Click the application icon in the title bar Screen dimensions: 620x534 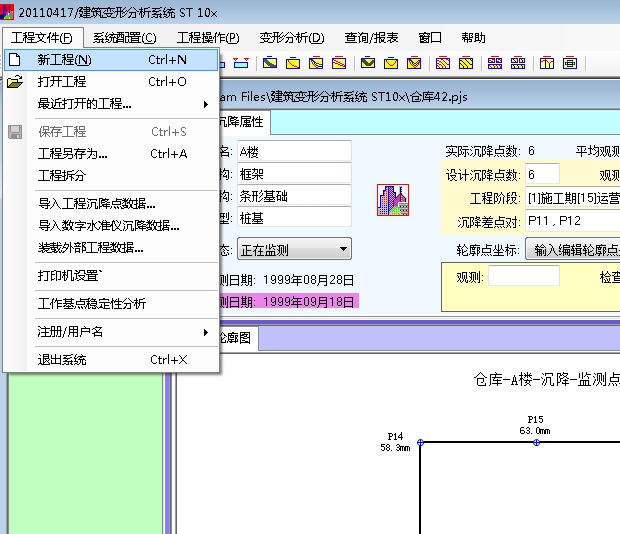click(x=7, y=12)
